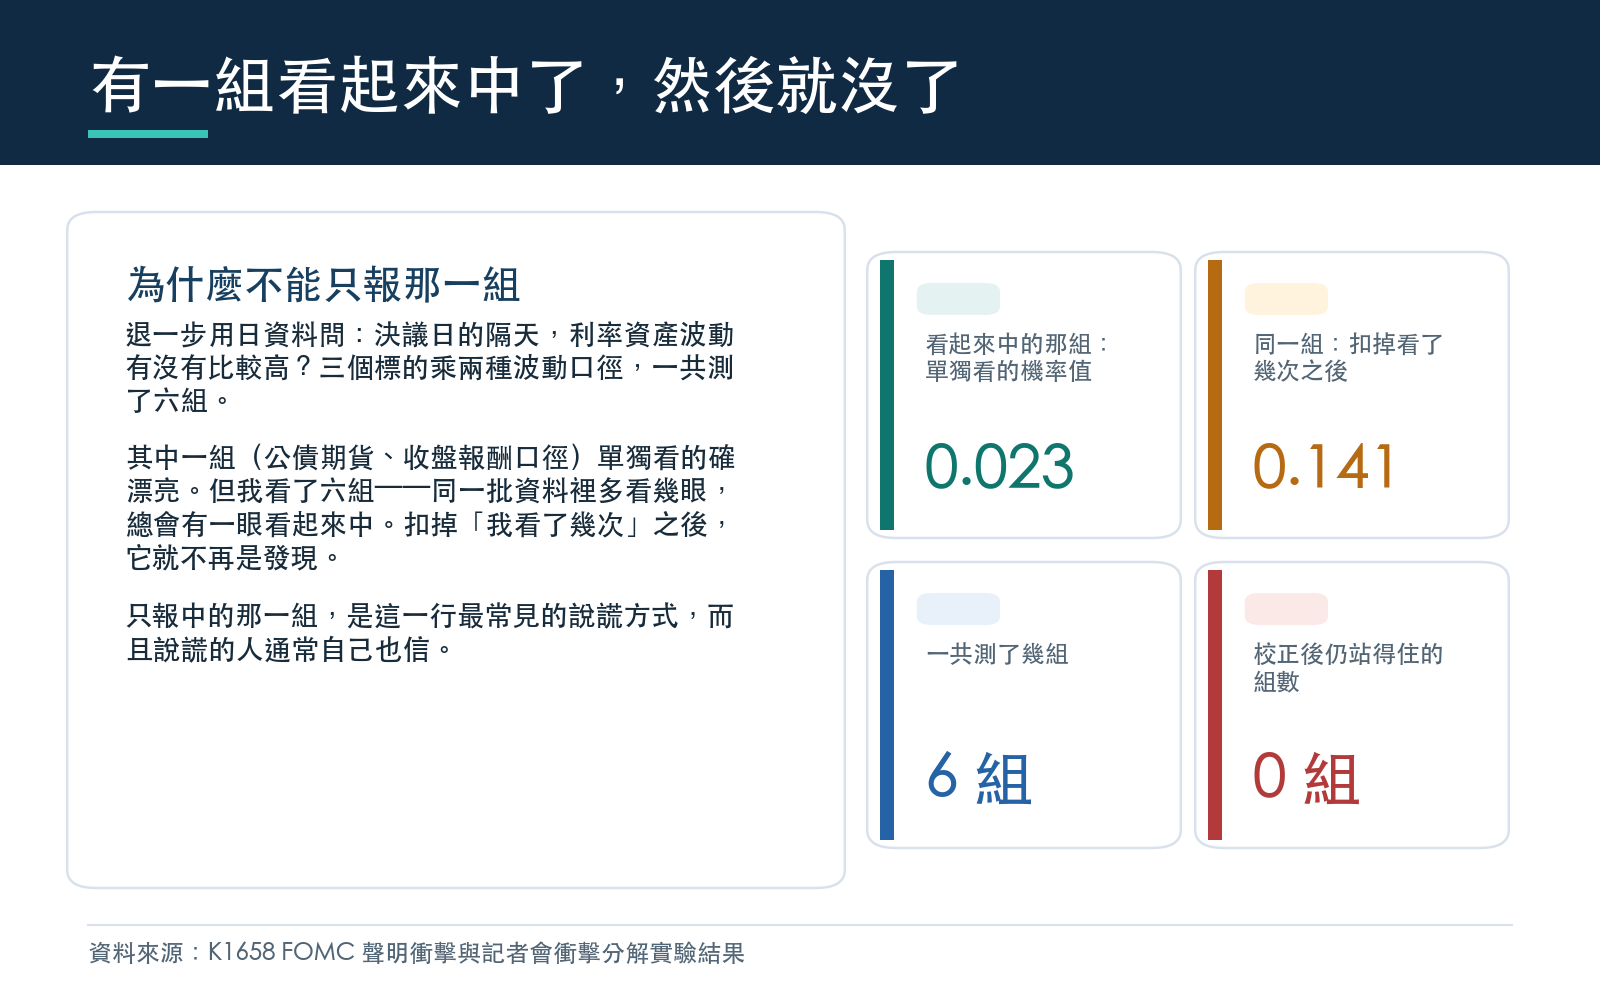The height and width of the screenshot is (1000, 1600).
Task: Click the light blue tag in 6 組 card
Action: pyautogui.click(x=958, y=609)
